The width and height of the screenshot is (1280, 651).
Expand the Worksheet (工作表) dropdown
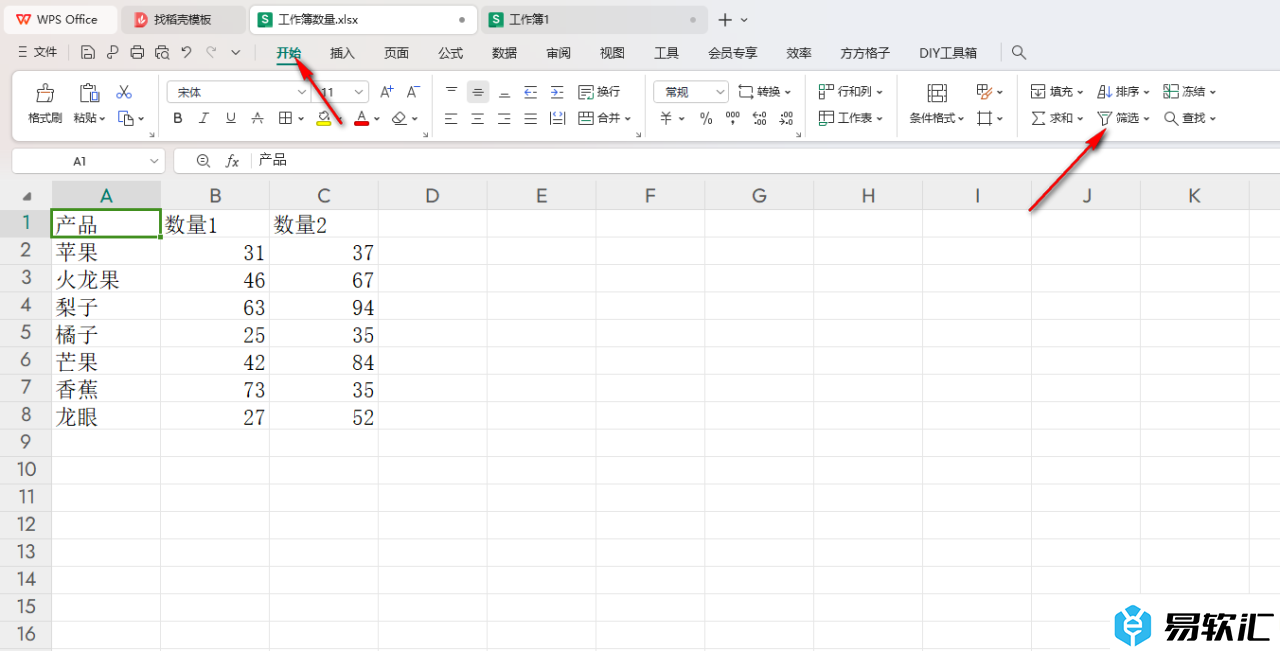tap(880, 119)
